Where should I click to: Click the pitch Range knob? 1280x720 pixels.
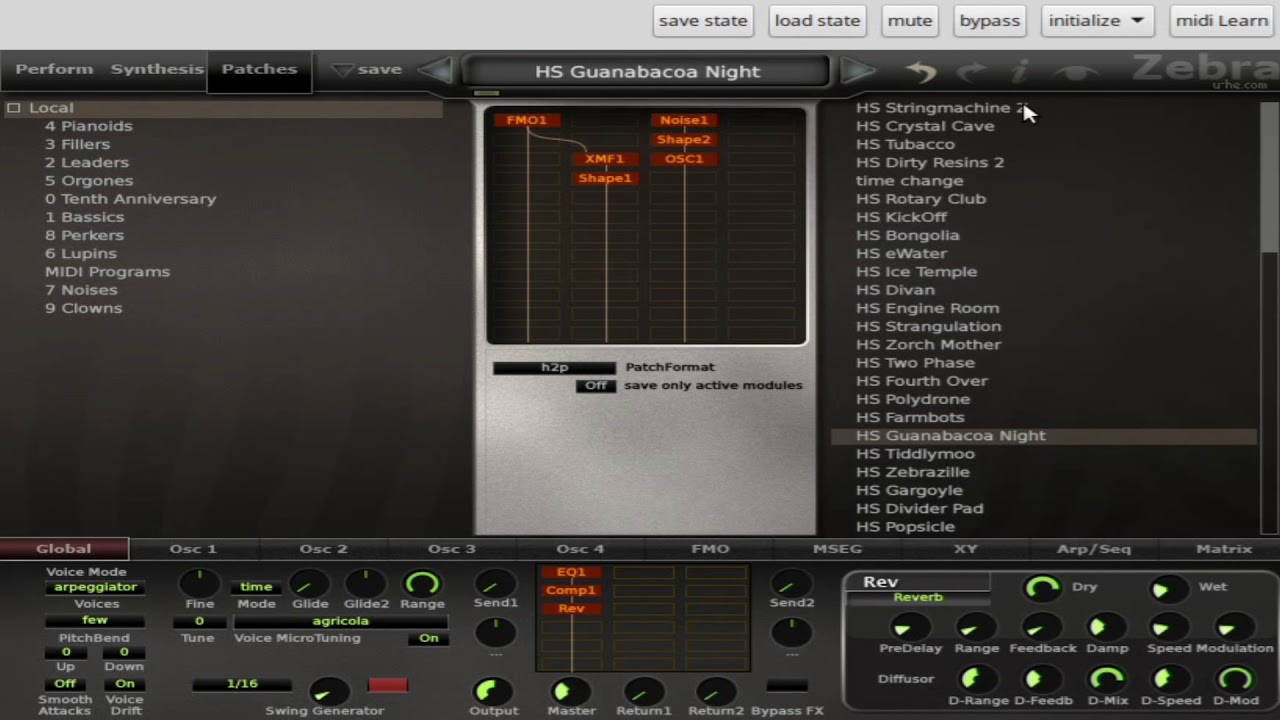[x=422, y=583]
